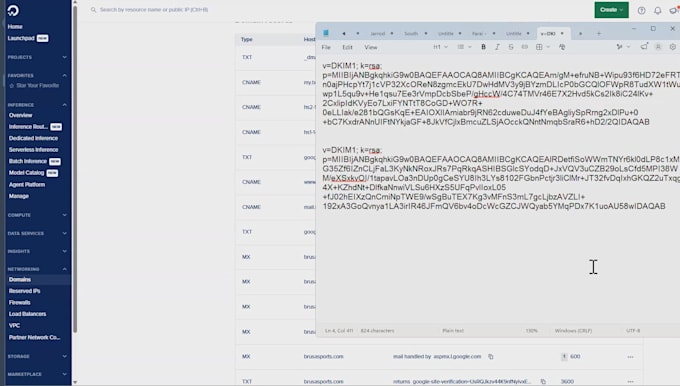Insert a link with Notepad toolbar
Screen dimensions: 680x386
(x=524, y=47)
